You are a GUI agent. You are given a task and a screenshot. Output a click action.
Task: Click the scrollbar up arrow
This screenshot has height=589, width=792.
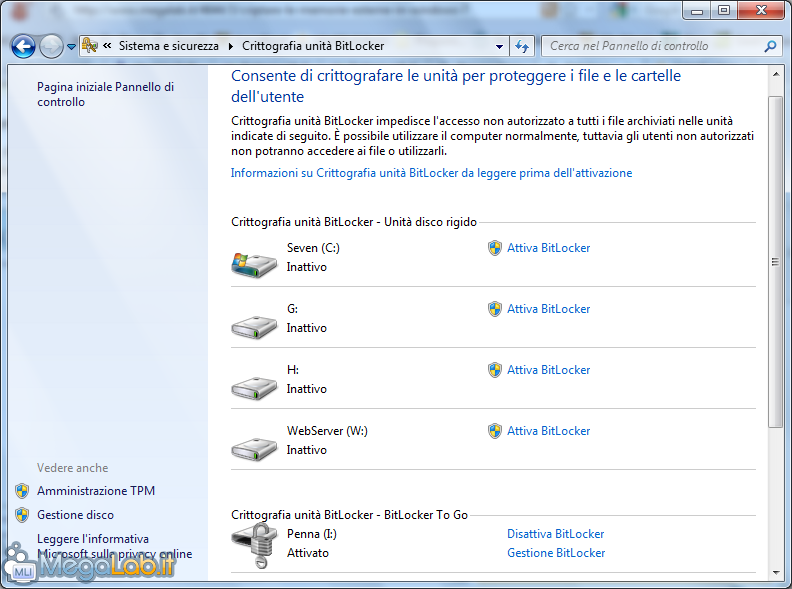click(x=775, y=75)
